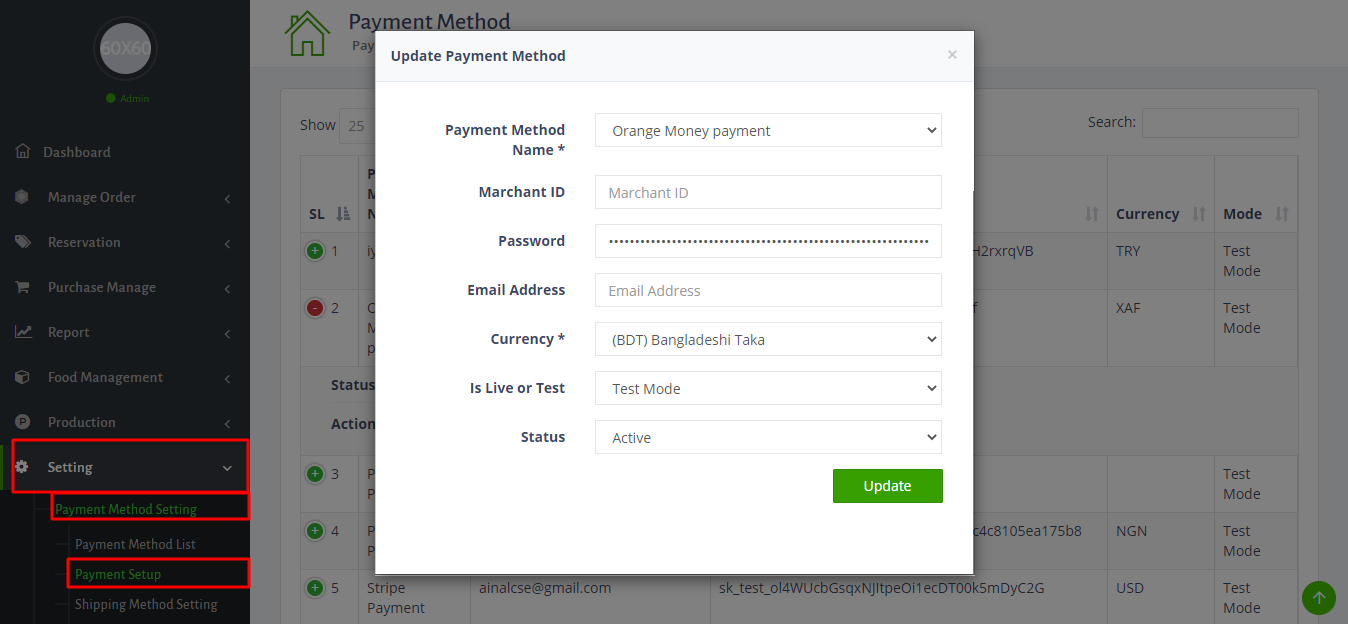Click the green scroll-to-top arrow

1318,597
